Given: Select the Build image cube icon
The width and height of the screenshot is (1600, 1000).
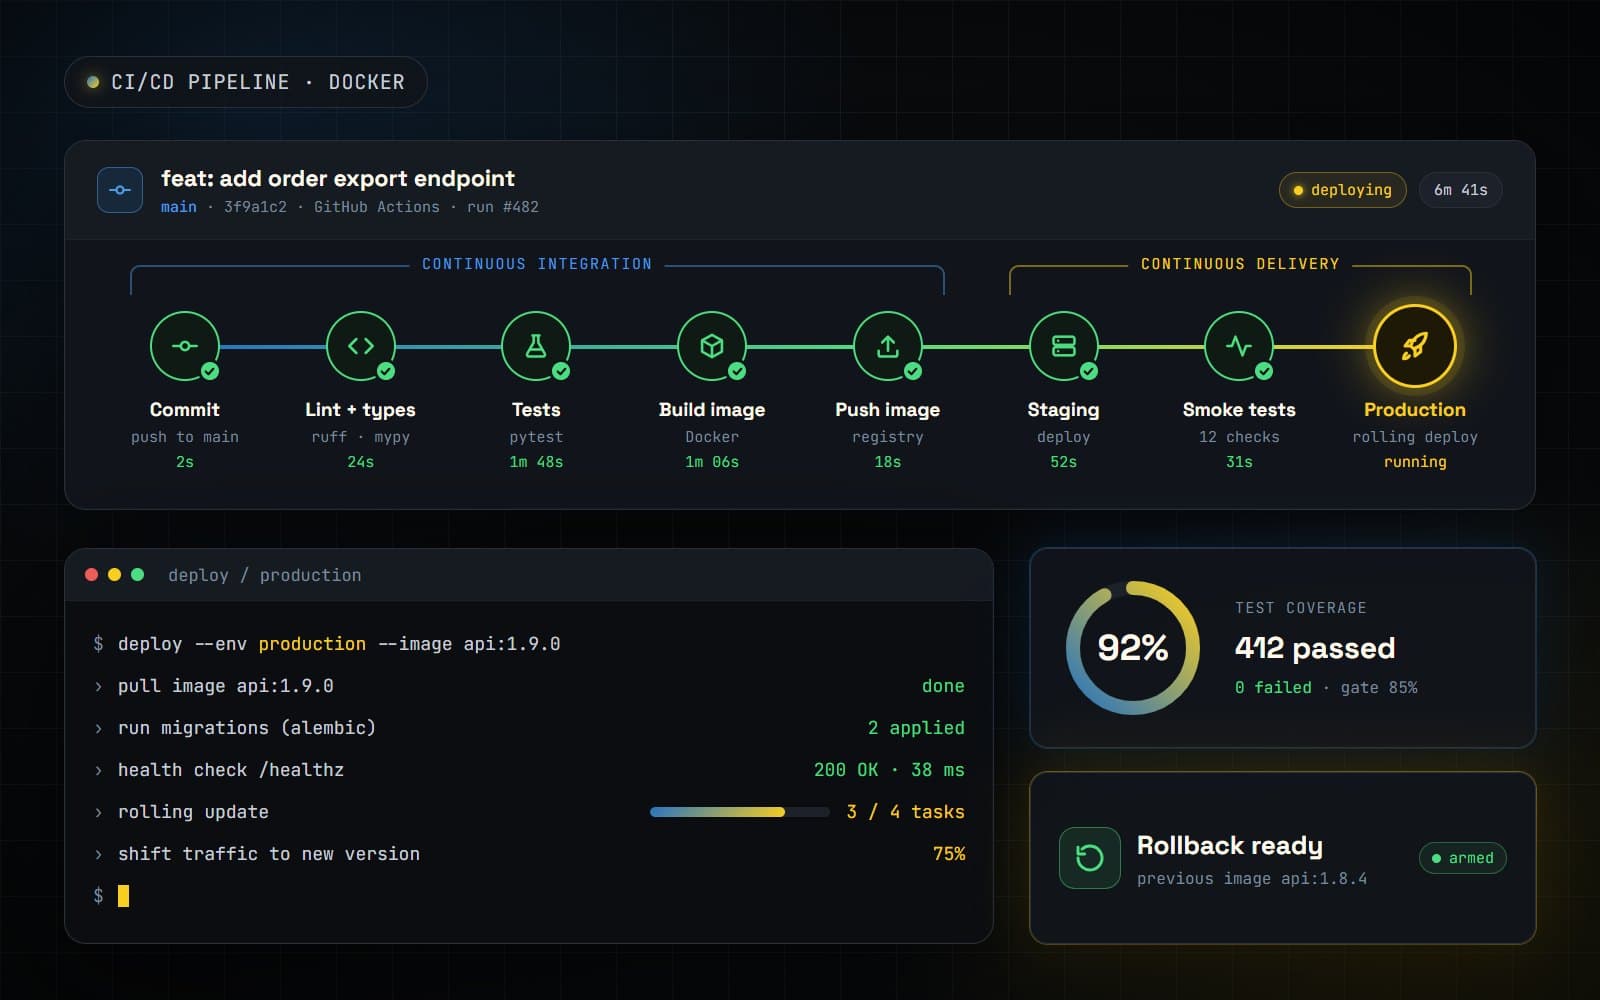Looking at the screenshot, I should (x=712, y=346).
